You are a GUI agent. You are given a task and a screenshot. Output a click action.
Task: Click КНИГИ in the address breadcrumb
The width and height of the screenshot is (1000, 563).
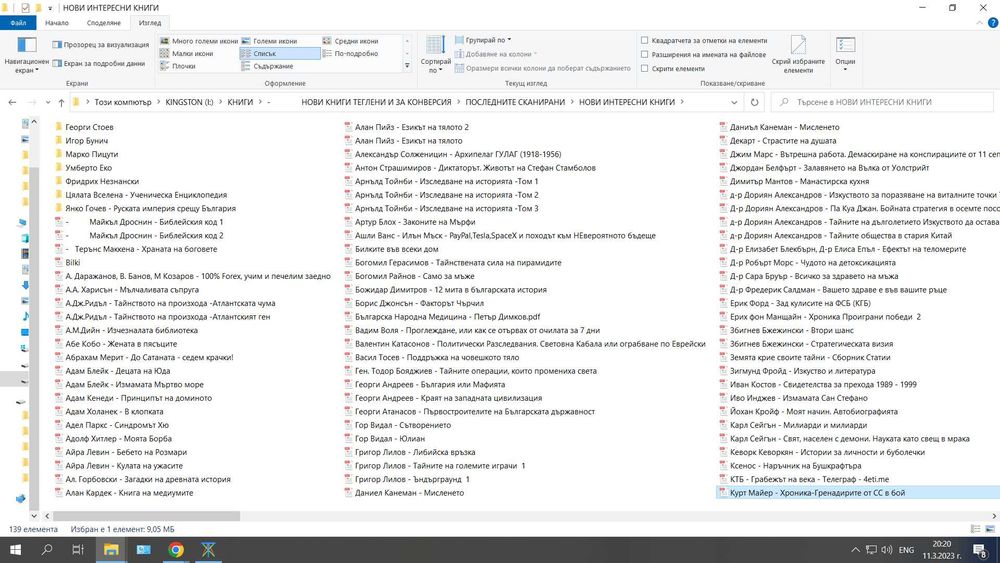(240, 102)
